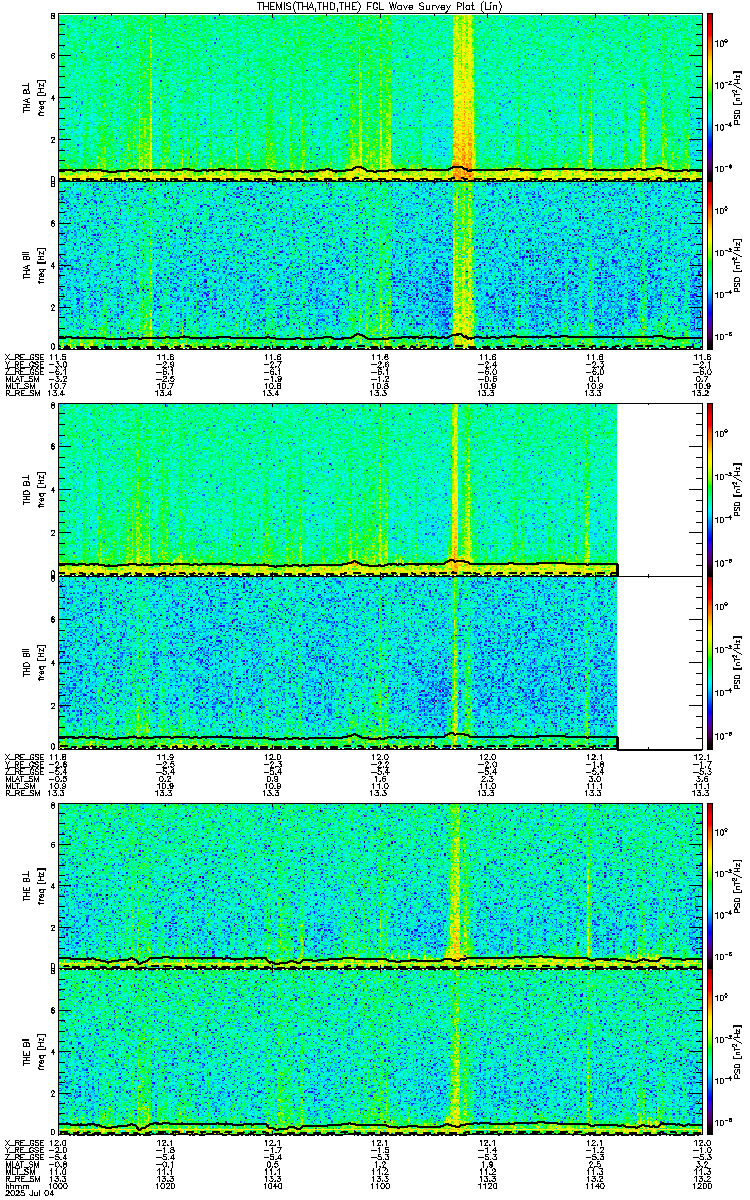
Task: Click the 1140 time tick label
Action: [594, 1186]
